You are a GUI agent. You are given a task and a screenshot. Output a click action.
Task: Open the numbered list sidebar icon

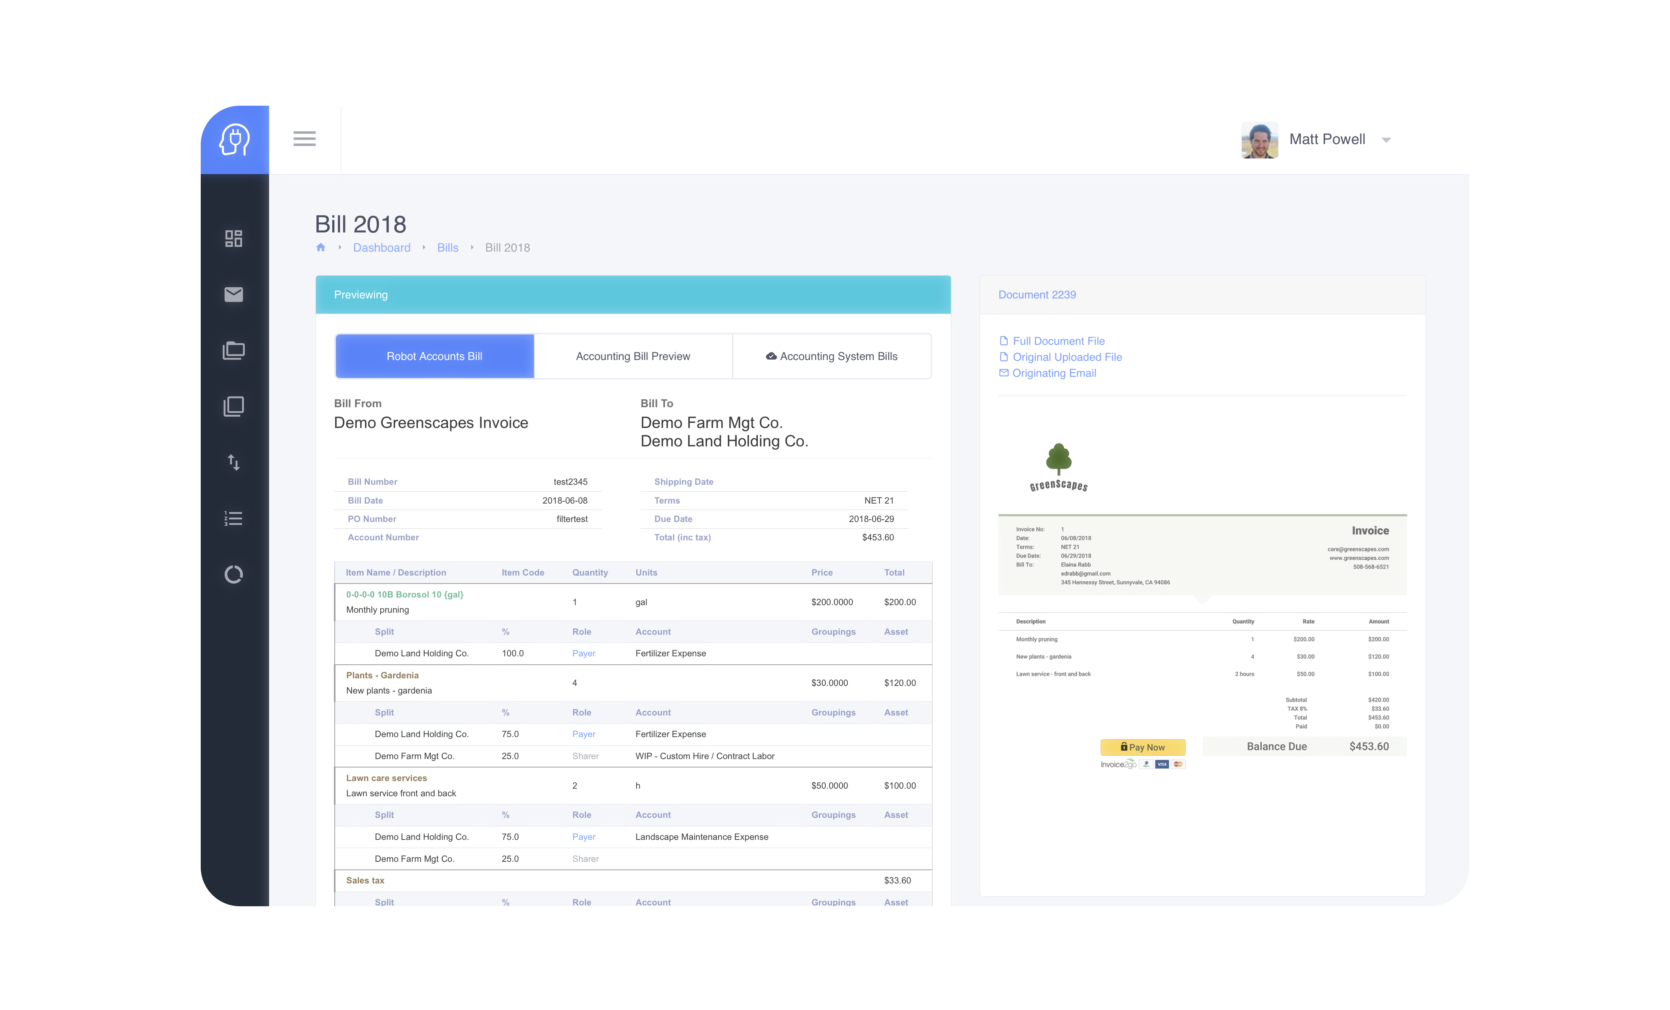(x=234, y=518)
